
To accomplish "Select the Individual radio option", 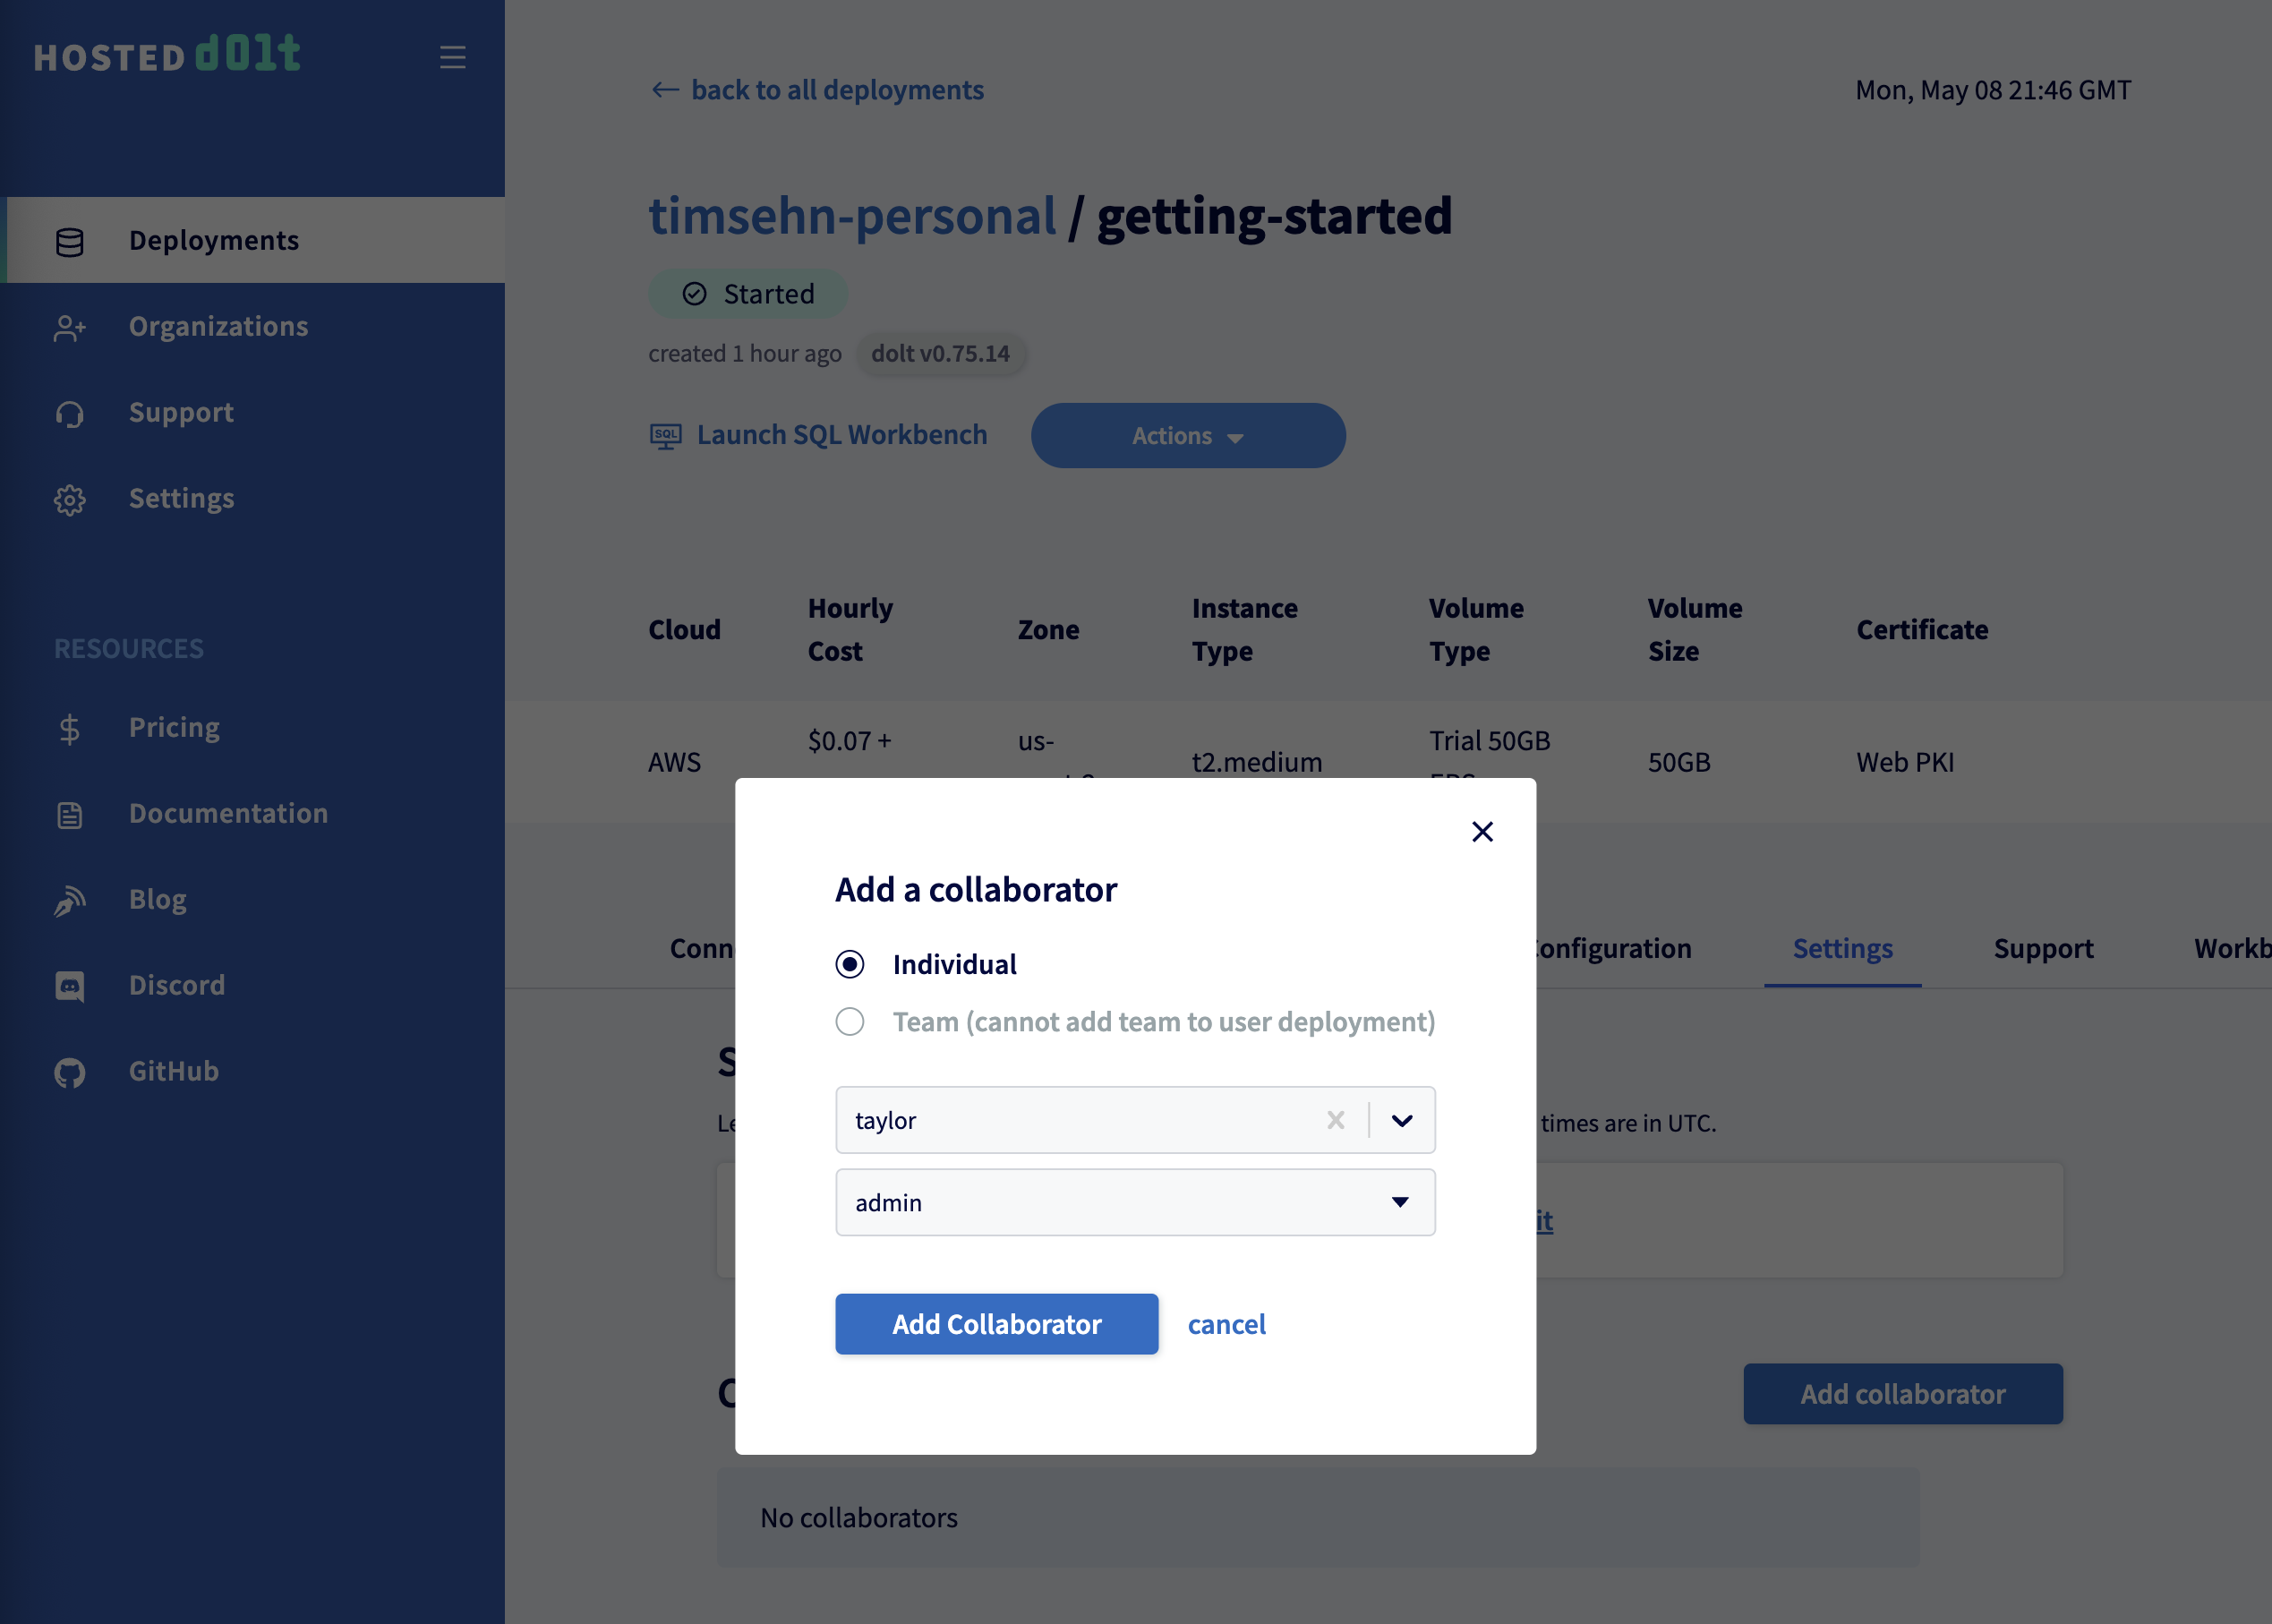I will pos(850,964).
